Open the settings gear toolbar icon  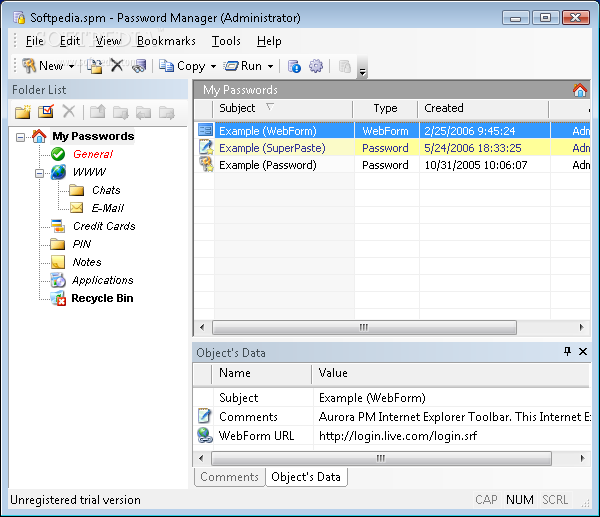click(316, 66)
